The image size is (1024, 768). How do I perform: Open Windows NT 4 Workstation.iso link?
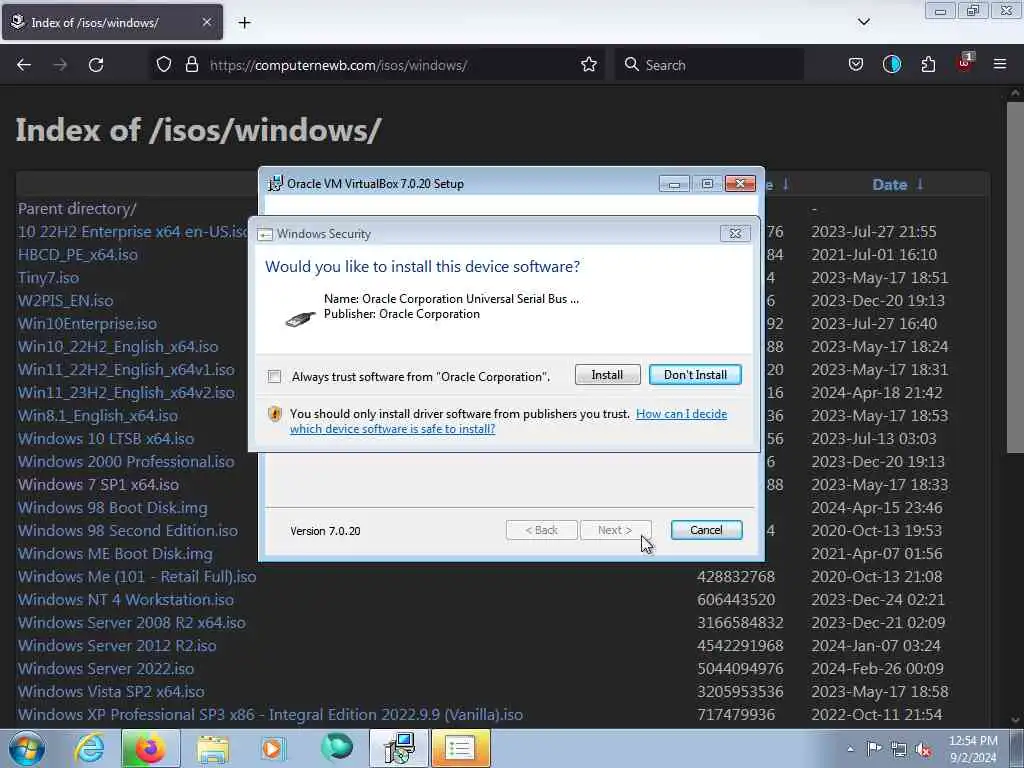[126, 600]
